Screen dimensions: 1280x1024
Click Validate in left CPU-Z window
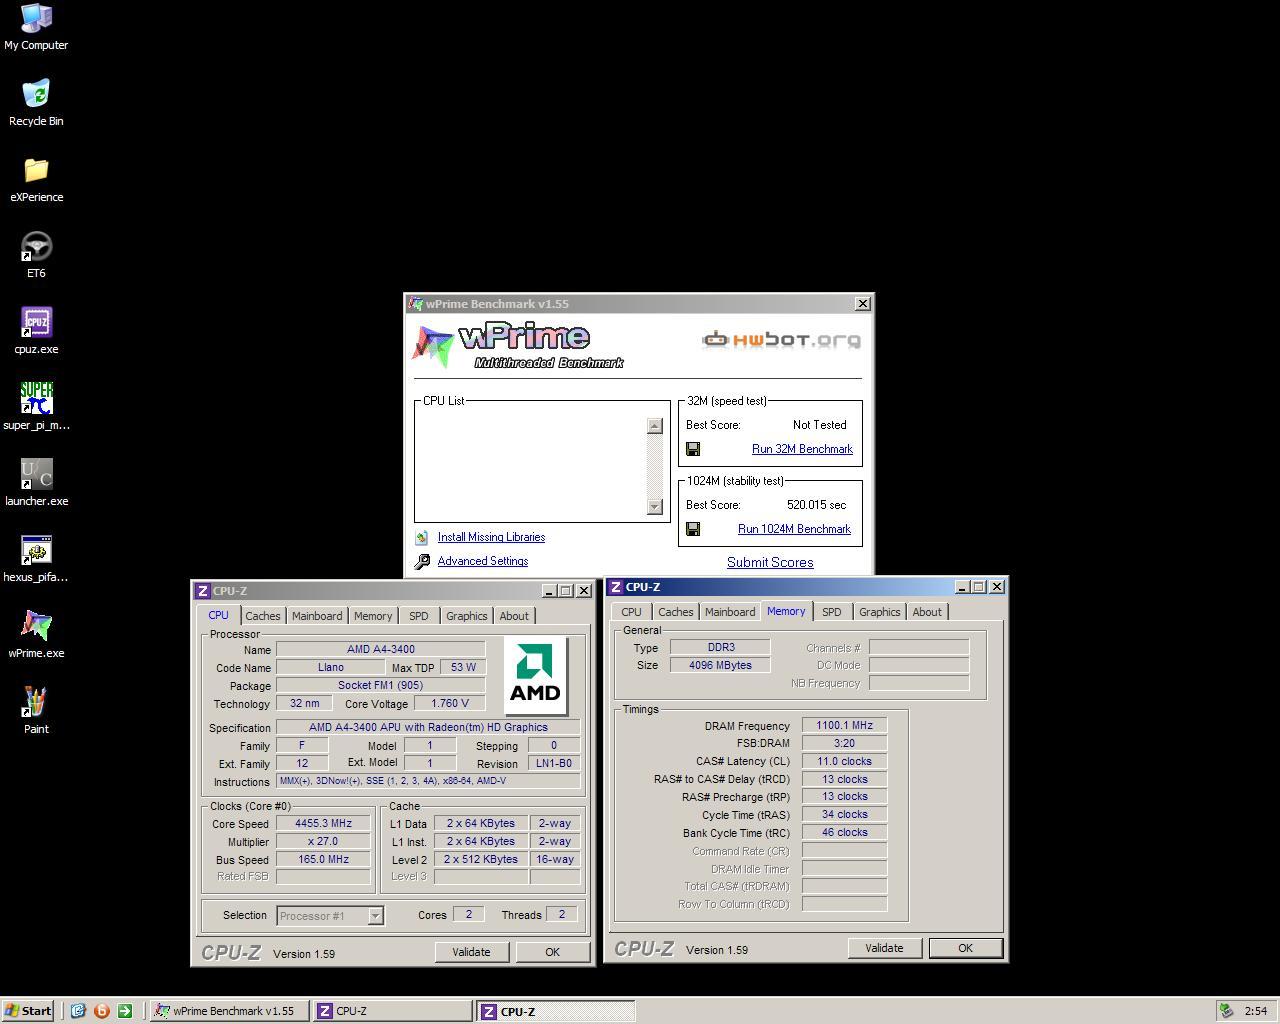point(471,952)
